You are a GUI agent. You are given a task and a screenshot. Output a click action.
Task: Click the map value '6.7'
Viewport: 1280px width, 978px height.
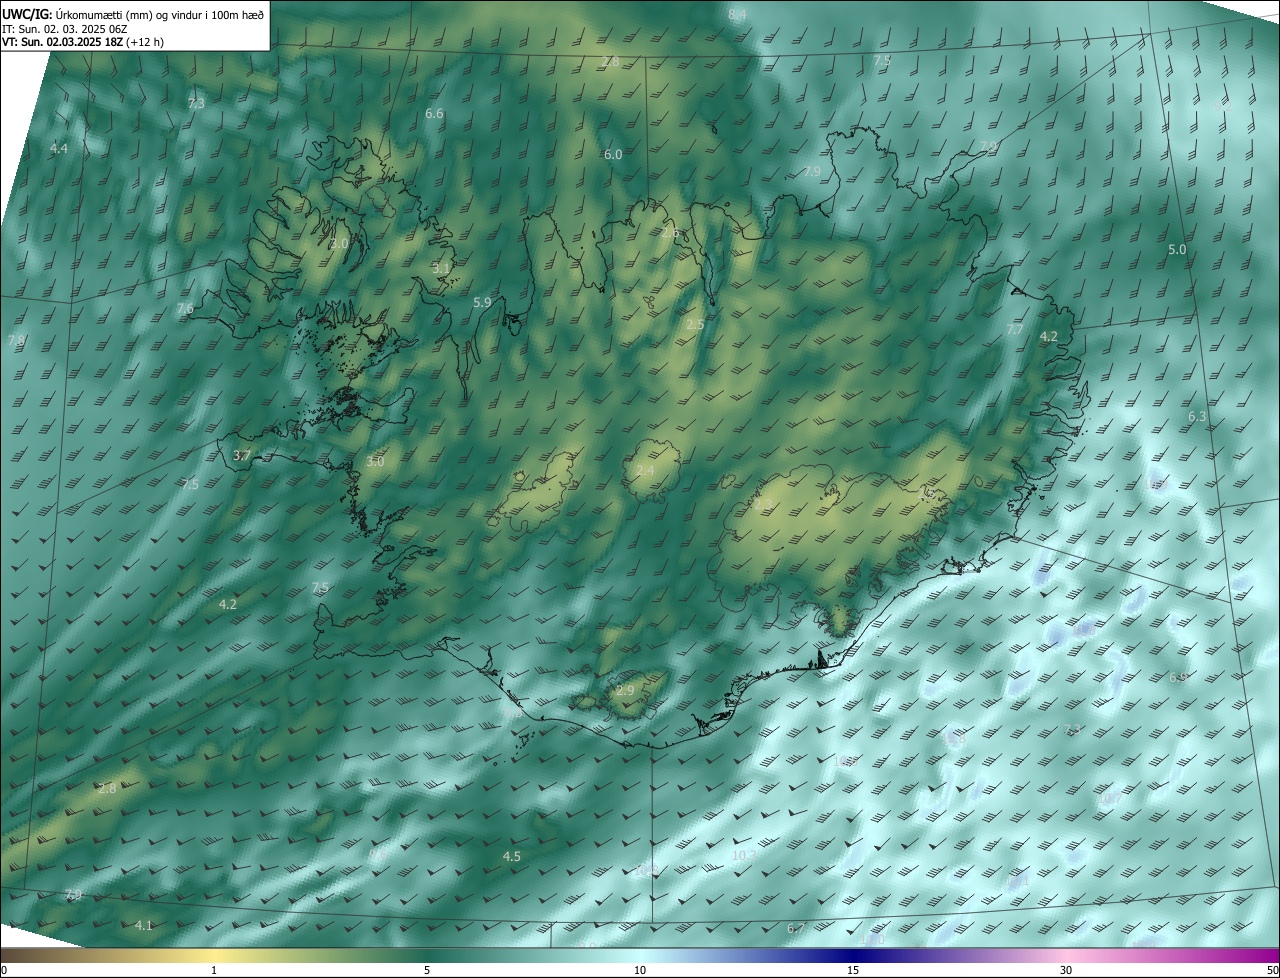796,929
